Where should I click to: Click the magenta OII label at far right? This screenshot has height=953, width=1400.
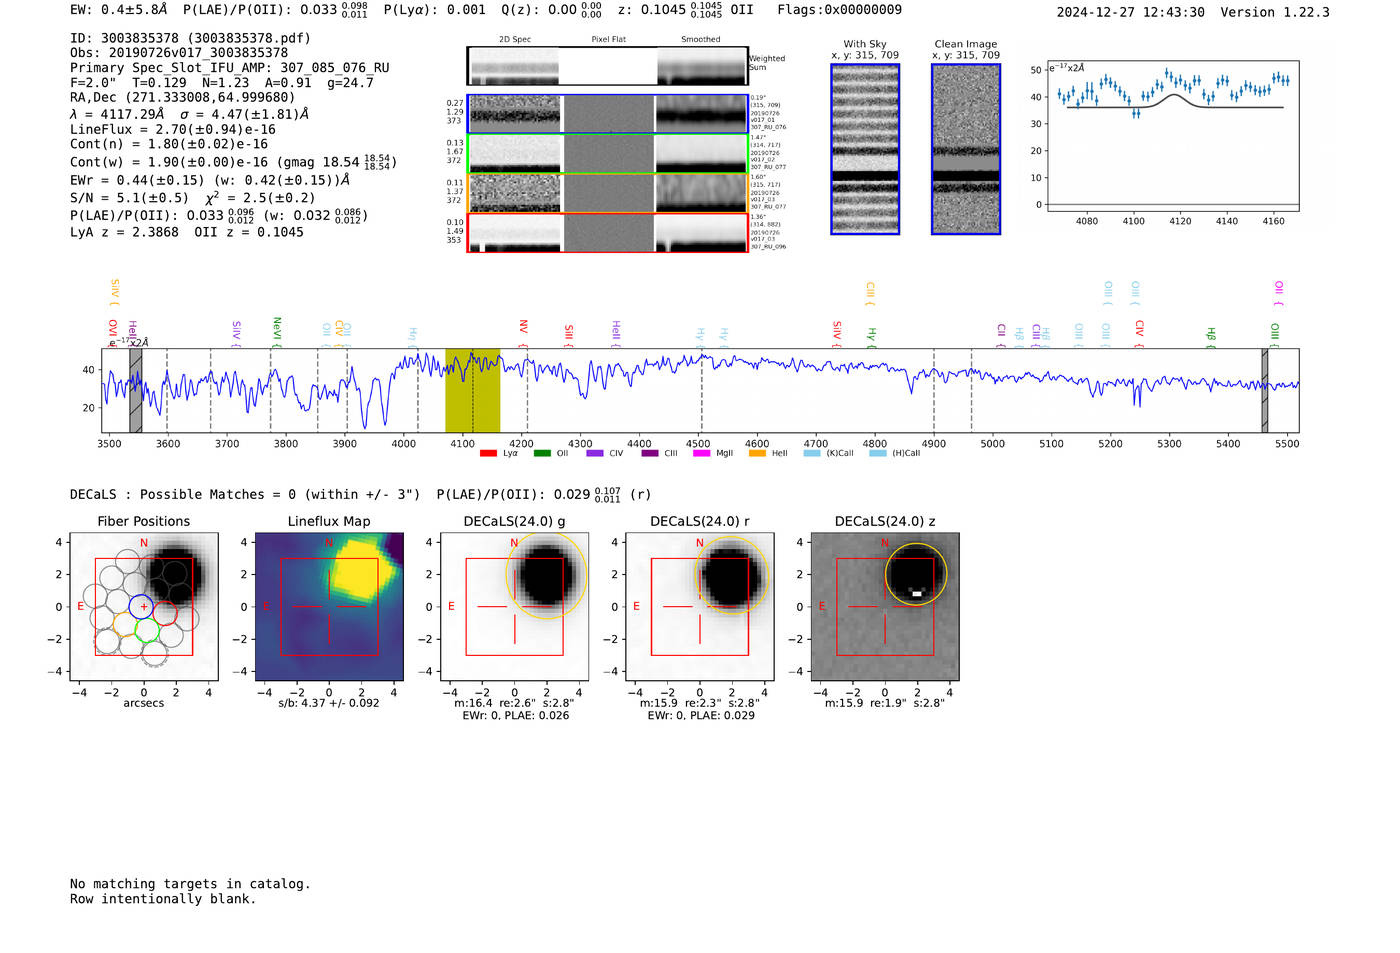pyautogui.click(x=1278, y=293)
